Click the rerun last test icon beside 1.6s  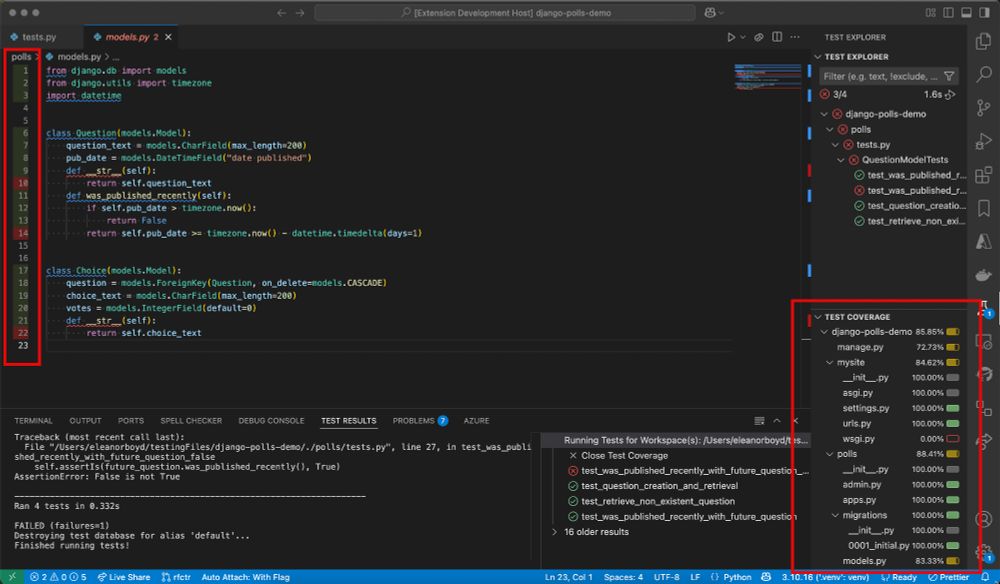click(x=950, y=94)
